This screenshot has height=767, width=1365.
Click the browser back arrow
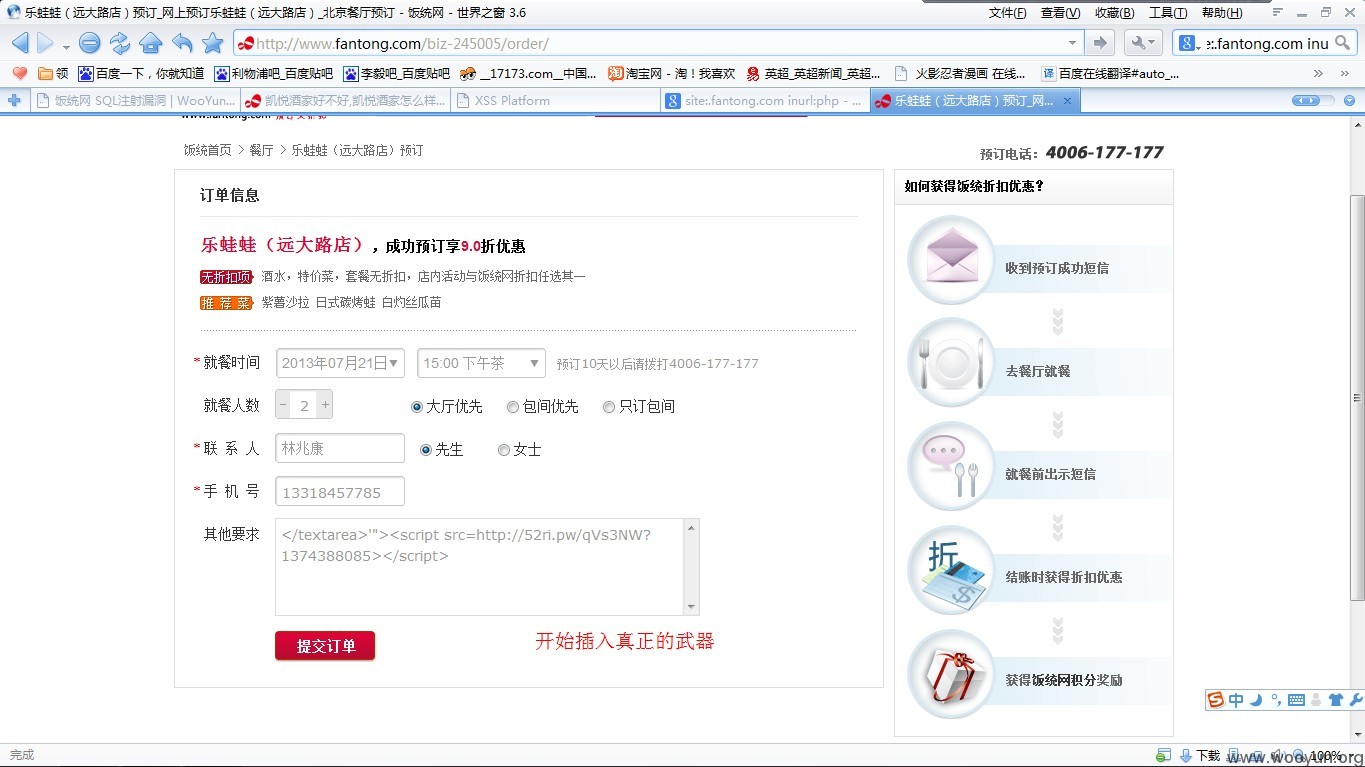coord(19,43)
